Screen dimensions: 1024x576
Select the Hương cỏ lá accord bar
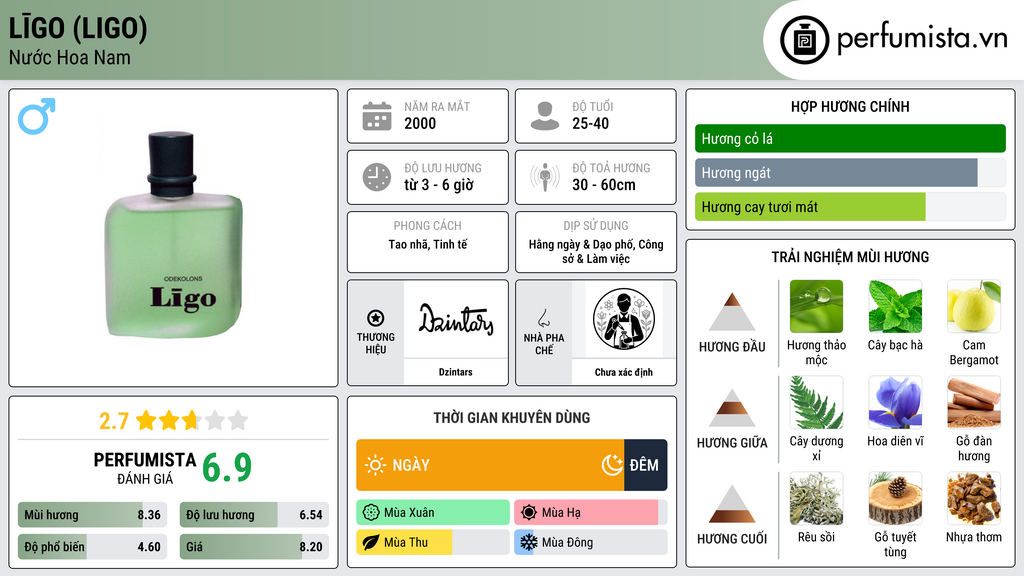pos(850,138)
